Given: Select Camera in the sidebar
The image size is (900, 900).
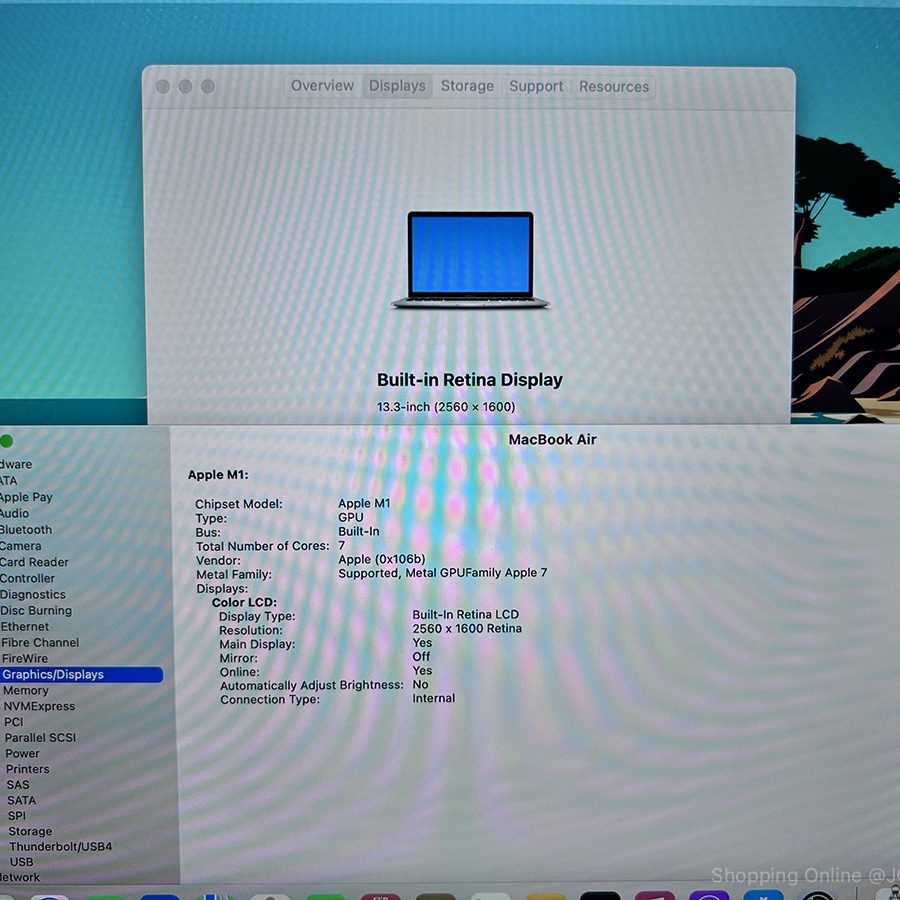Looking at the screenshot, I should [21, 546].
